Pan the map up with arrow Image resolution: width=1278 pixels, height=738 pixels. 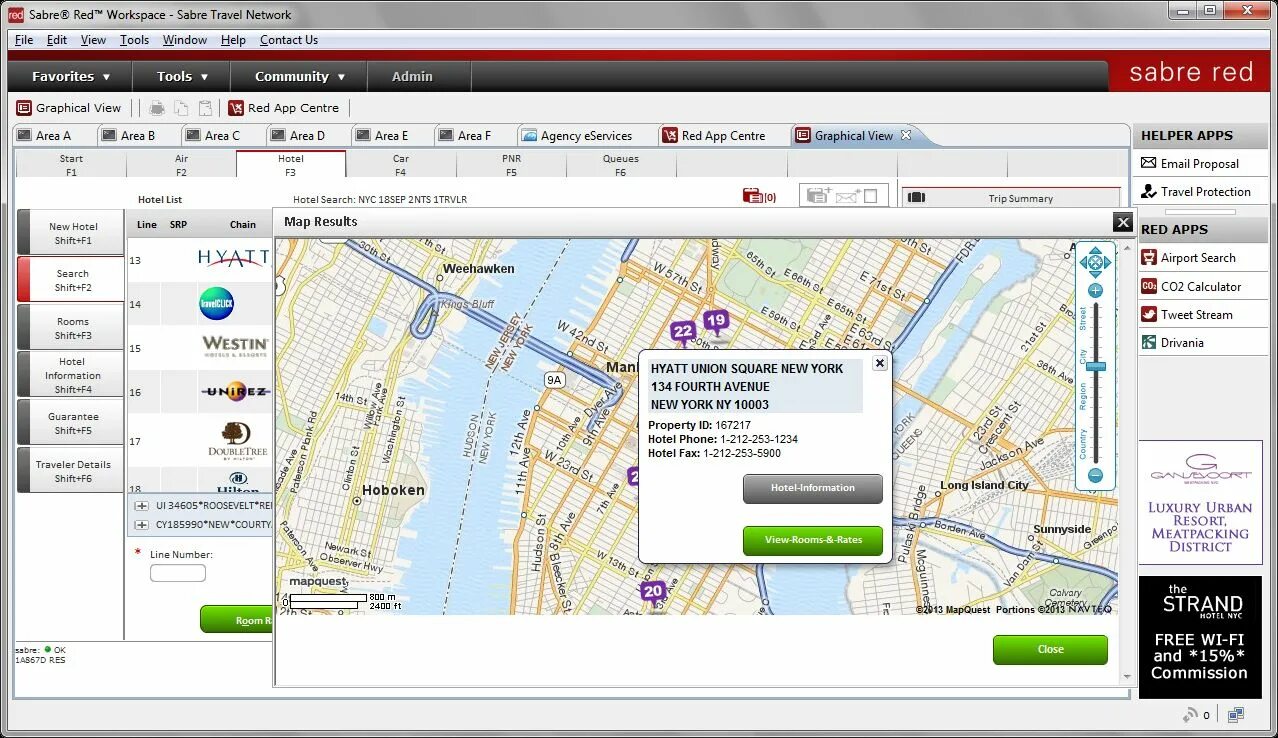tap(1095, 251)
